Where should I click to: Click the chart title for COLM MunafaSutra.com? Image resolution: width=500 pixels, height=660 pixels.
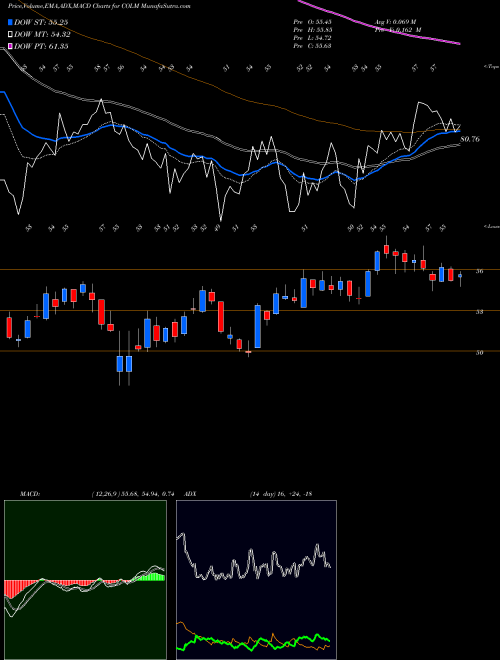coord(99,6)
